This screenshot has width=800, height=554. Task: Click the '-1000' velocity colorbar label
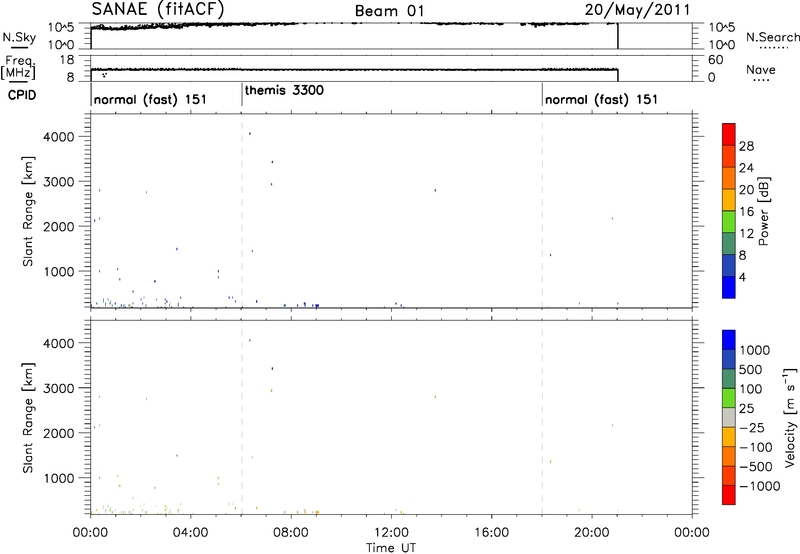[759, 486]
